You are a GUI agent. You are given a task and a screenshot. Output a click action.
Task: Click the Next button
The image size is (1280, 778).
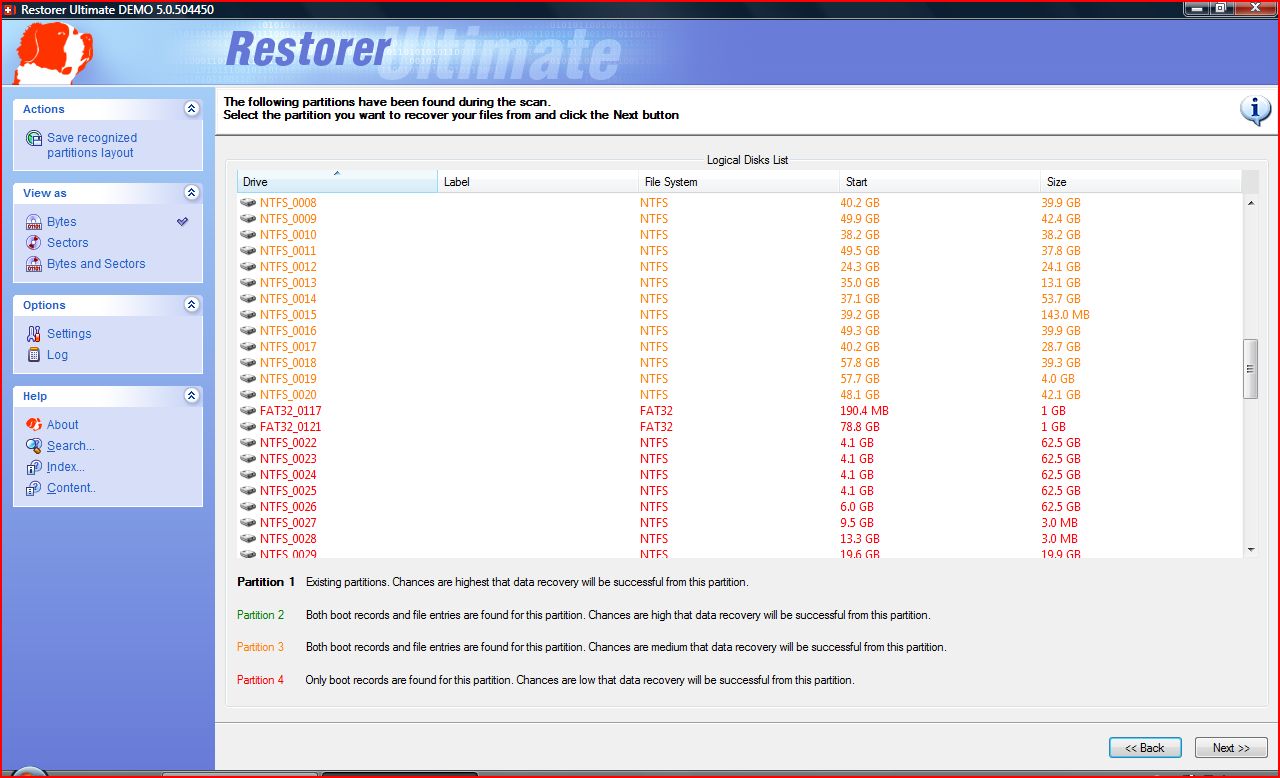point(1231,748)
